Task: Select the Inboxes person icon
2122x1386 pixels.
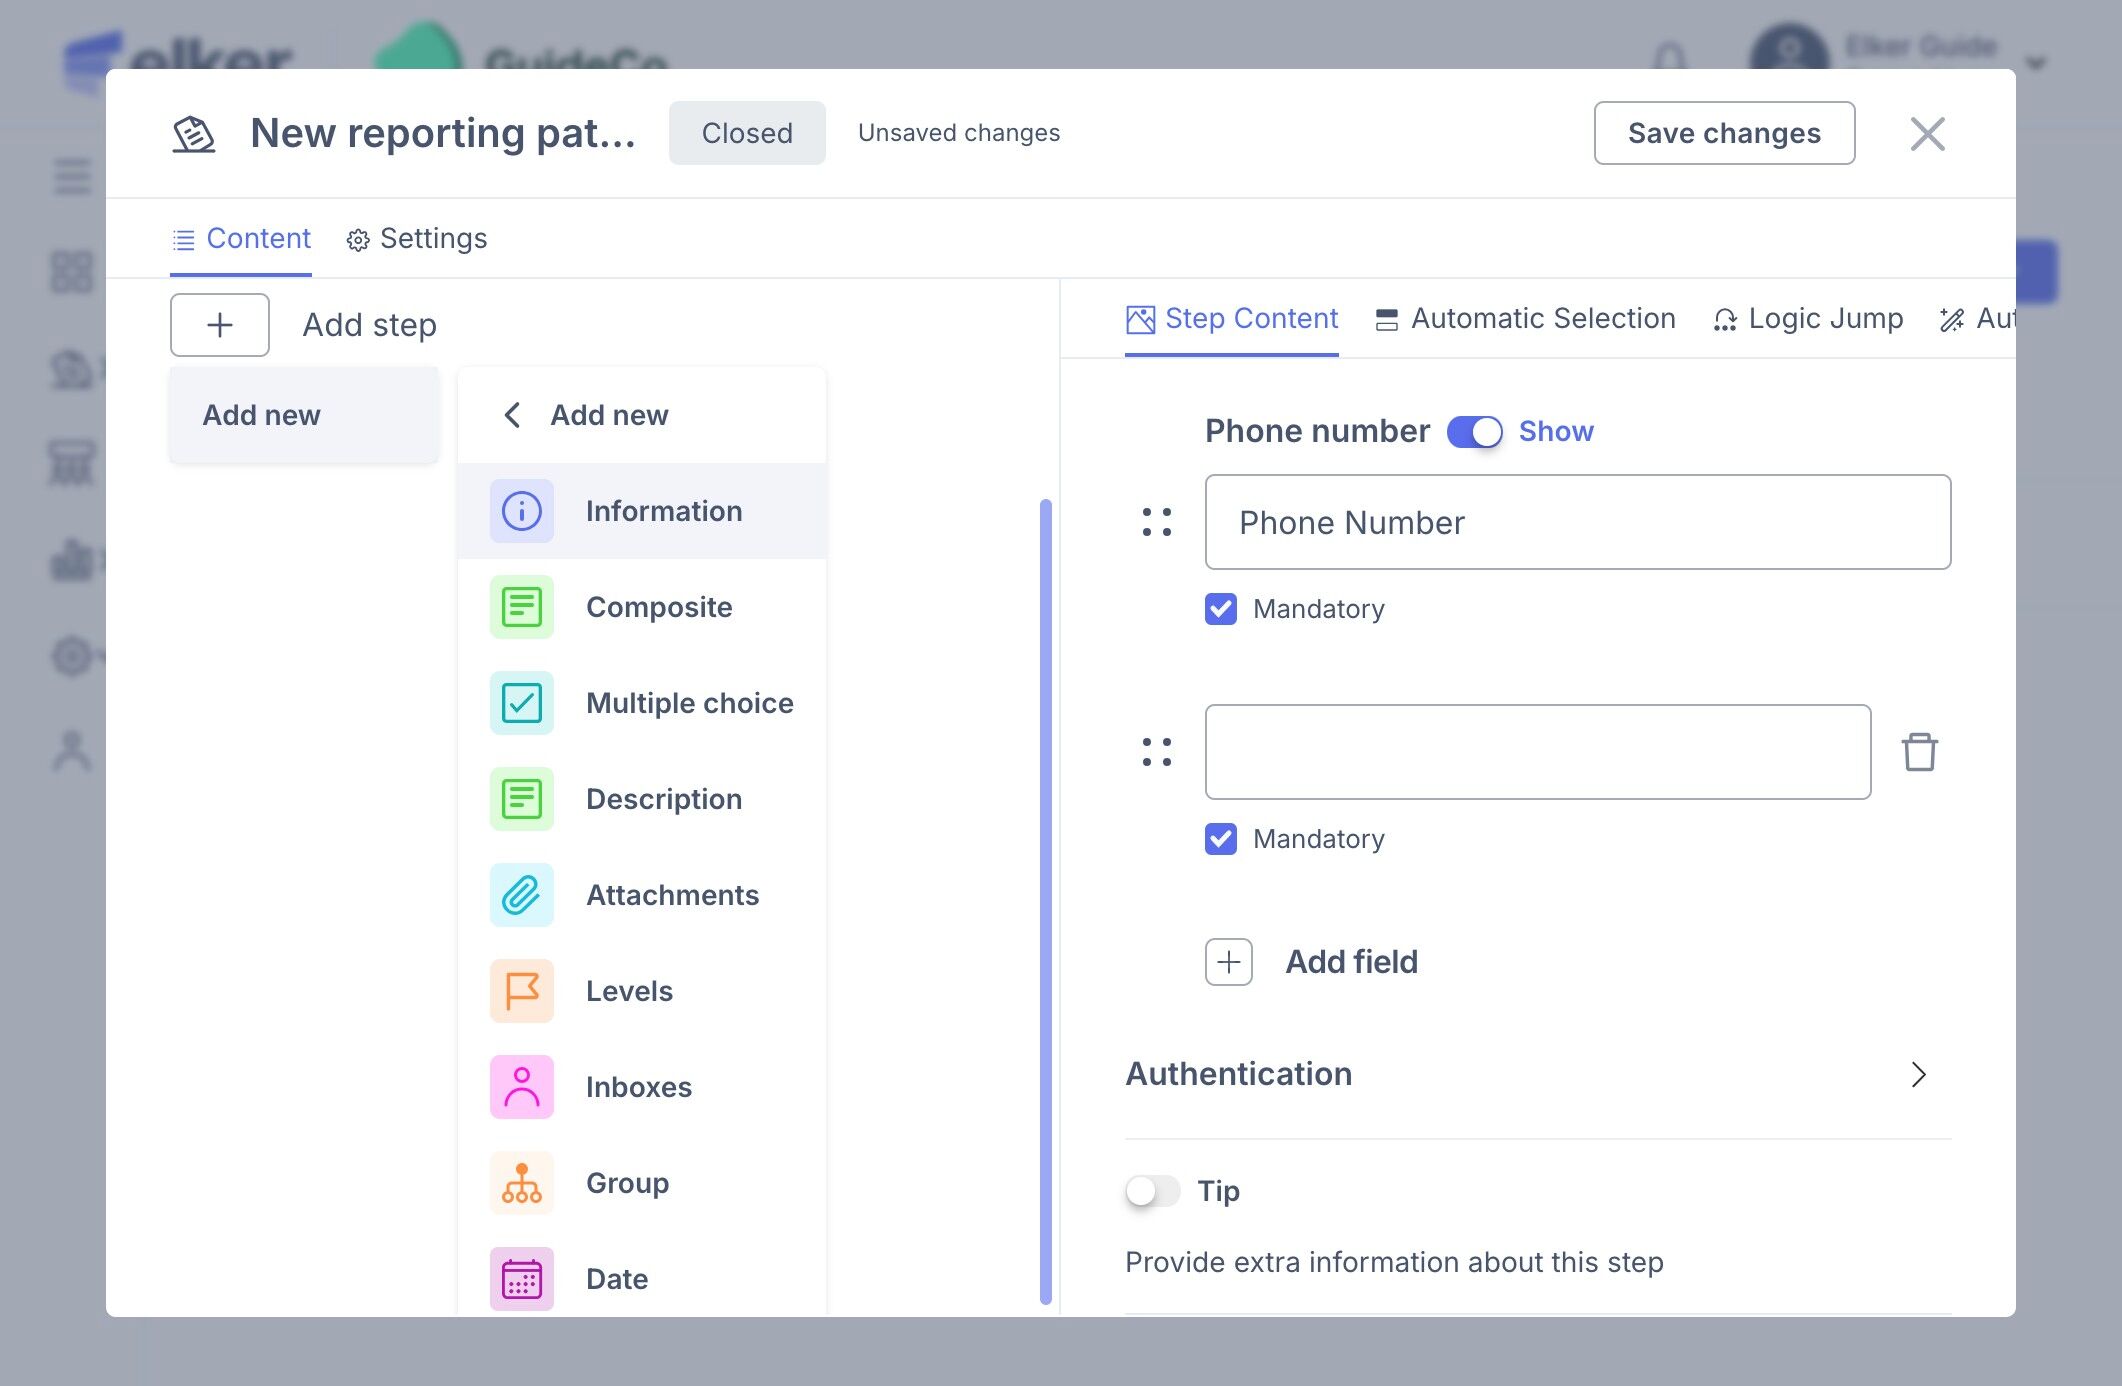Action: 521,1087
